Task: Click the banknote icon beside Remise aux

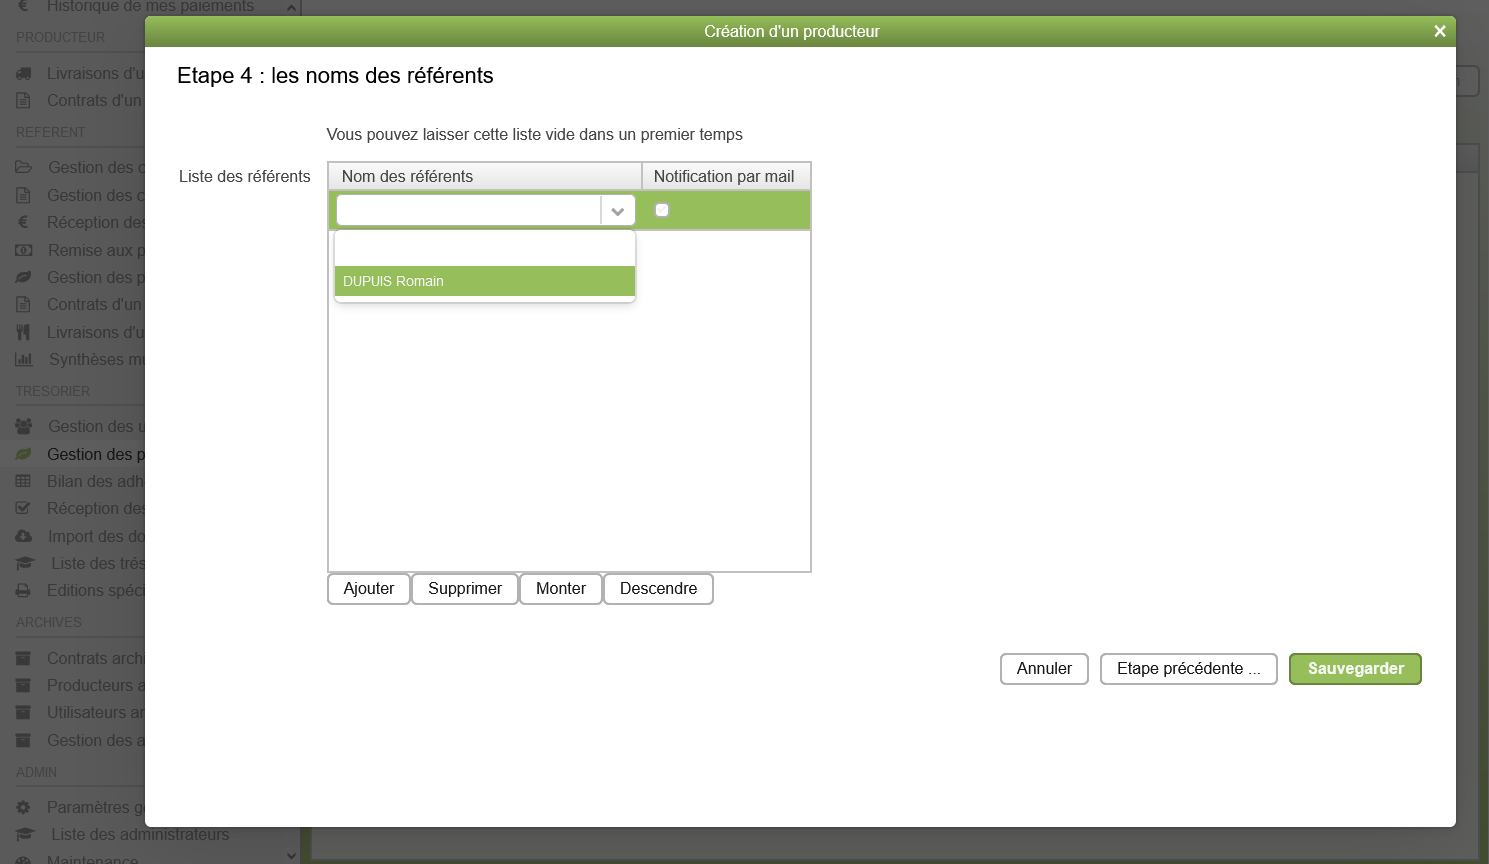Action: [x=24, y=250]
